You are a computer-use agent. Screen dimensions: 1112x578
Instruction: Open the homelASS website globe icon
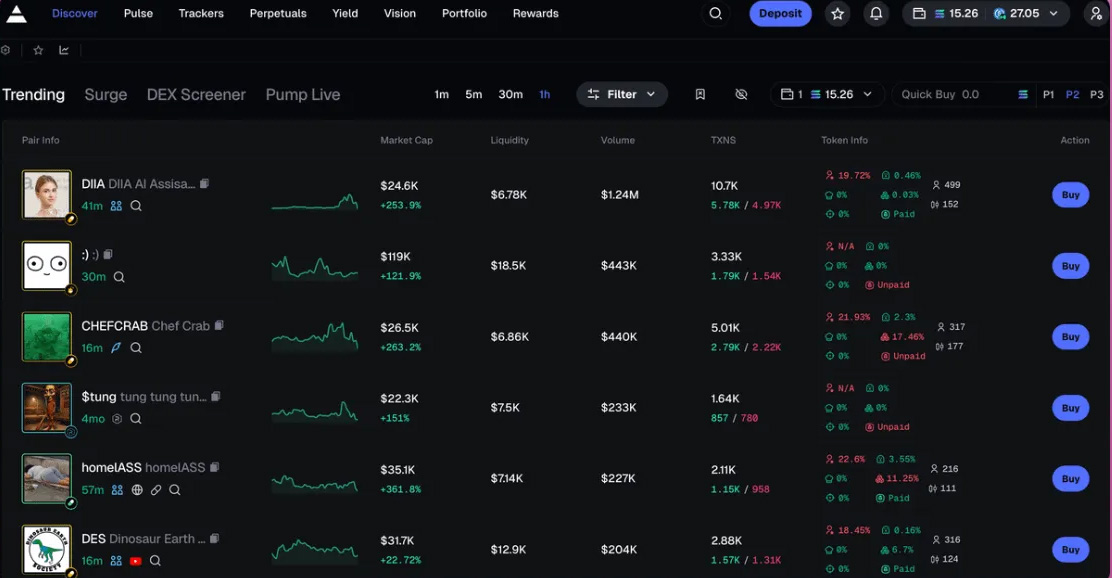pyautogui.click(x=137, y=490)
